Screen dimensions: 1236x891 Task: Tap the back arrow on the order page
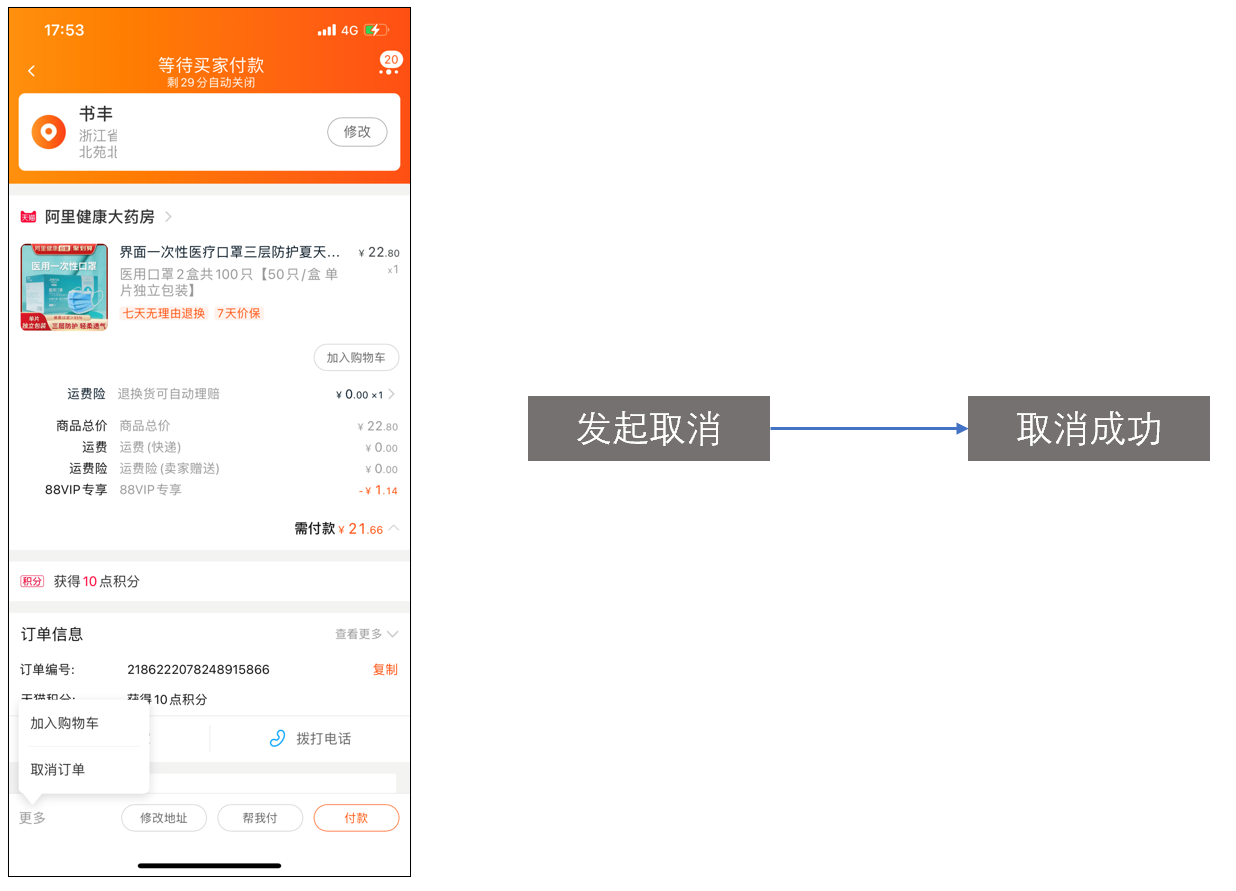[x=31, y=70]
